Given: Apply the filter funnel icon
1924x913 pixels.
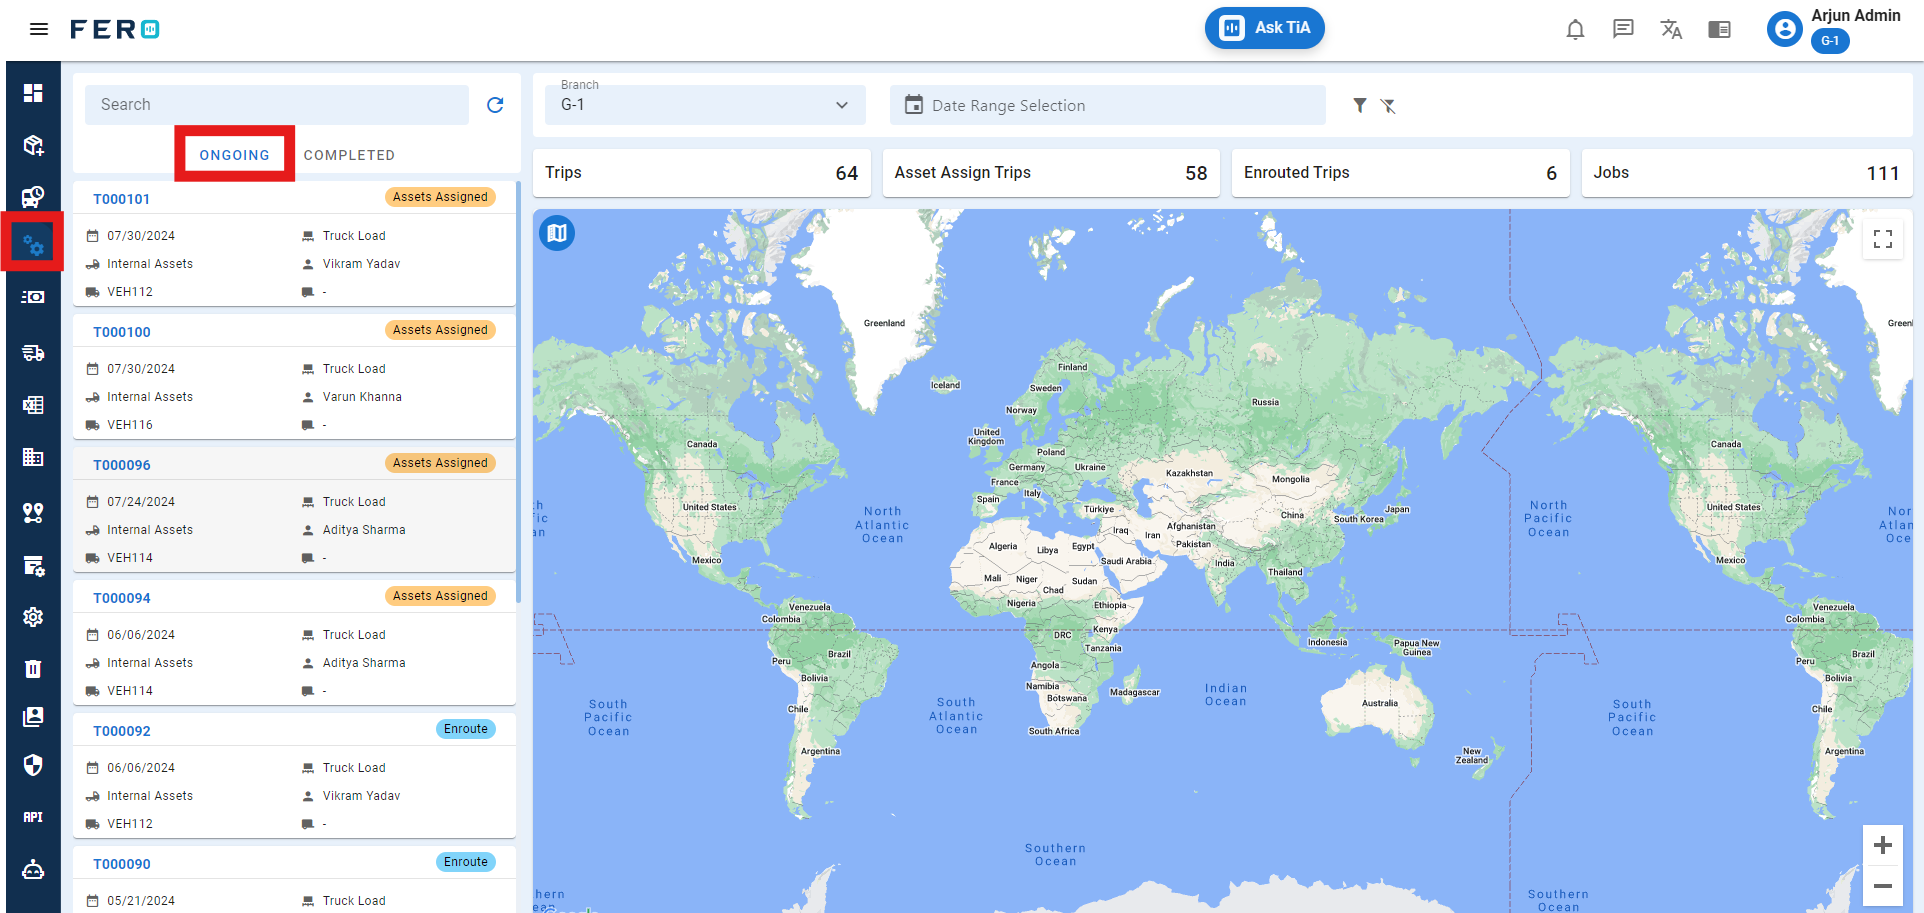Looking at the screenshot, I should (x=1360, y=105).
